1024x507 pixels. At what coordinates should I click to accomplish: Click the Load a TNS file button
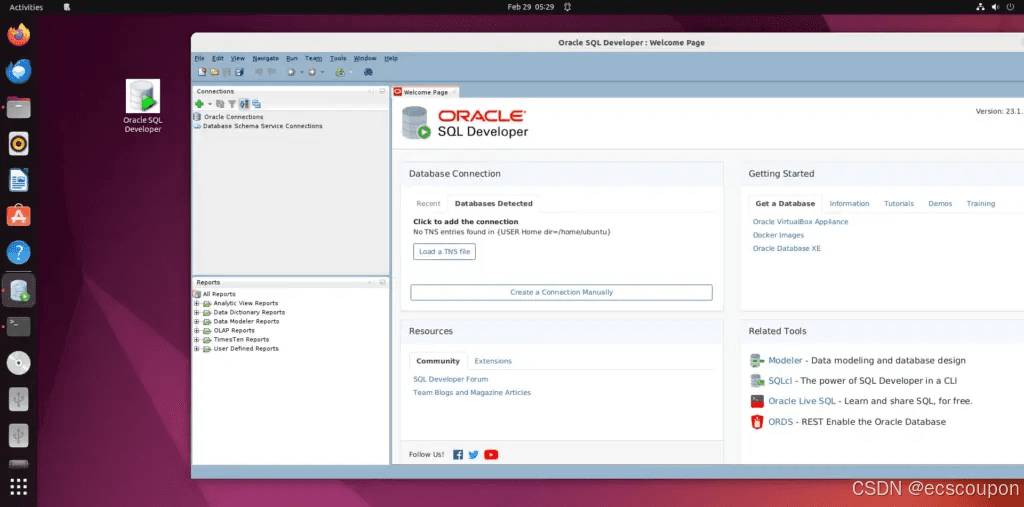(x=444, y=252)
